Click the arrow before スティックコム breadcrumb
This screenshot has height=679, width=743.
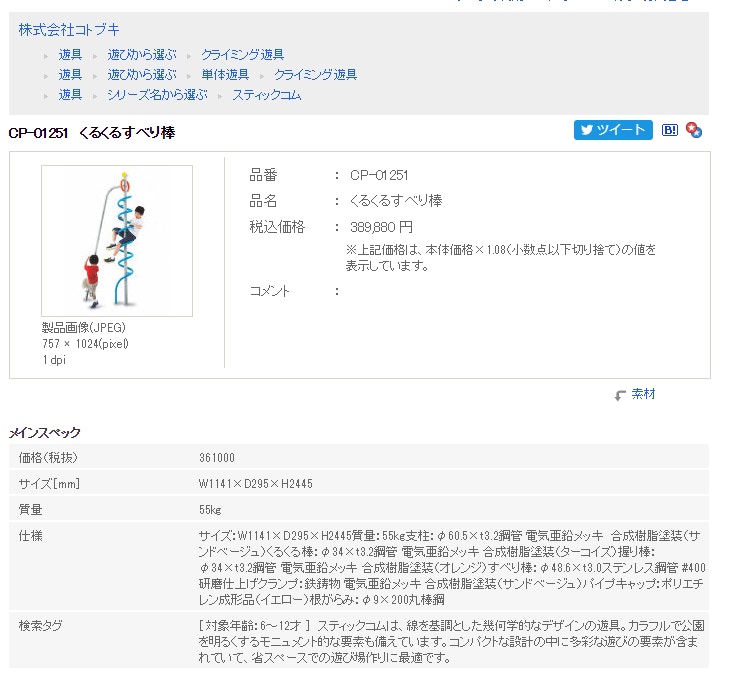coord(221,96)
